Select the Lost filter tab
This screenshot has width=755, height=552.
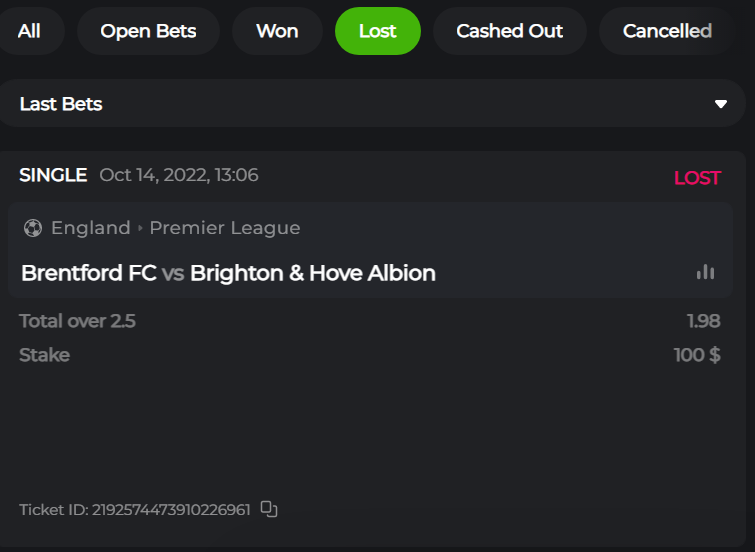point(377,31)
